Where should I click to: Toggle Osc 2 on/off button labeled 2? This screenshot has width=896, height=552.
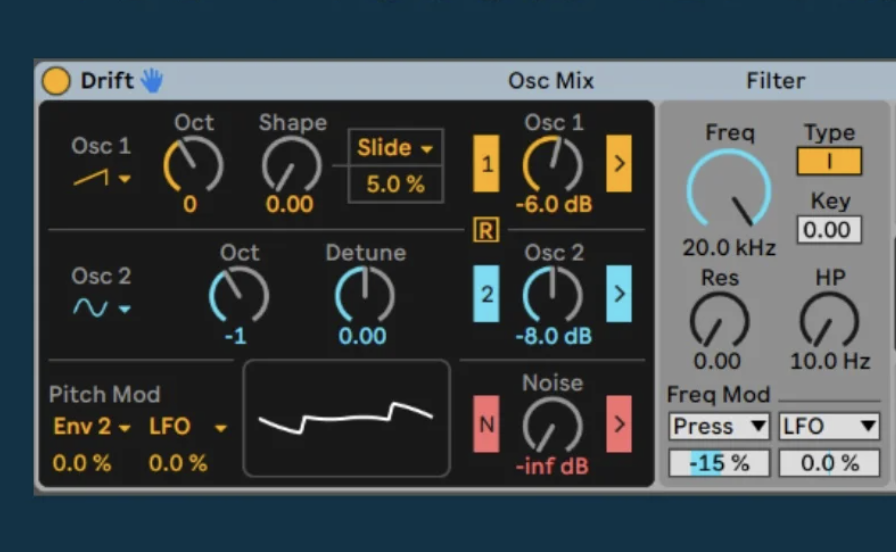(486, 294)
